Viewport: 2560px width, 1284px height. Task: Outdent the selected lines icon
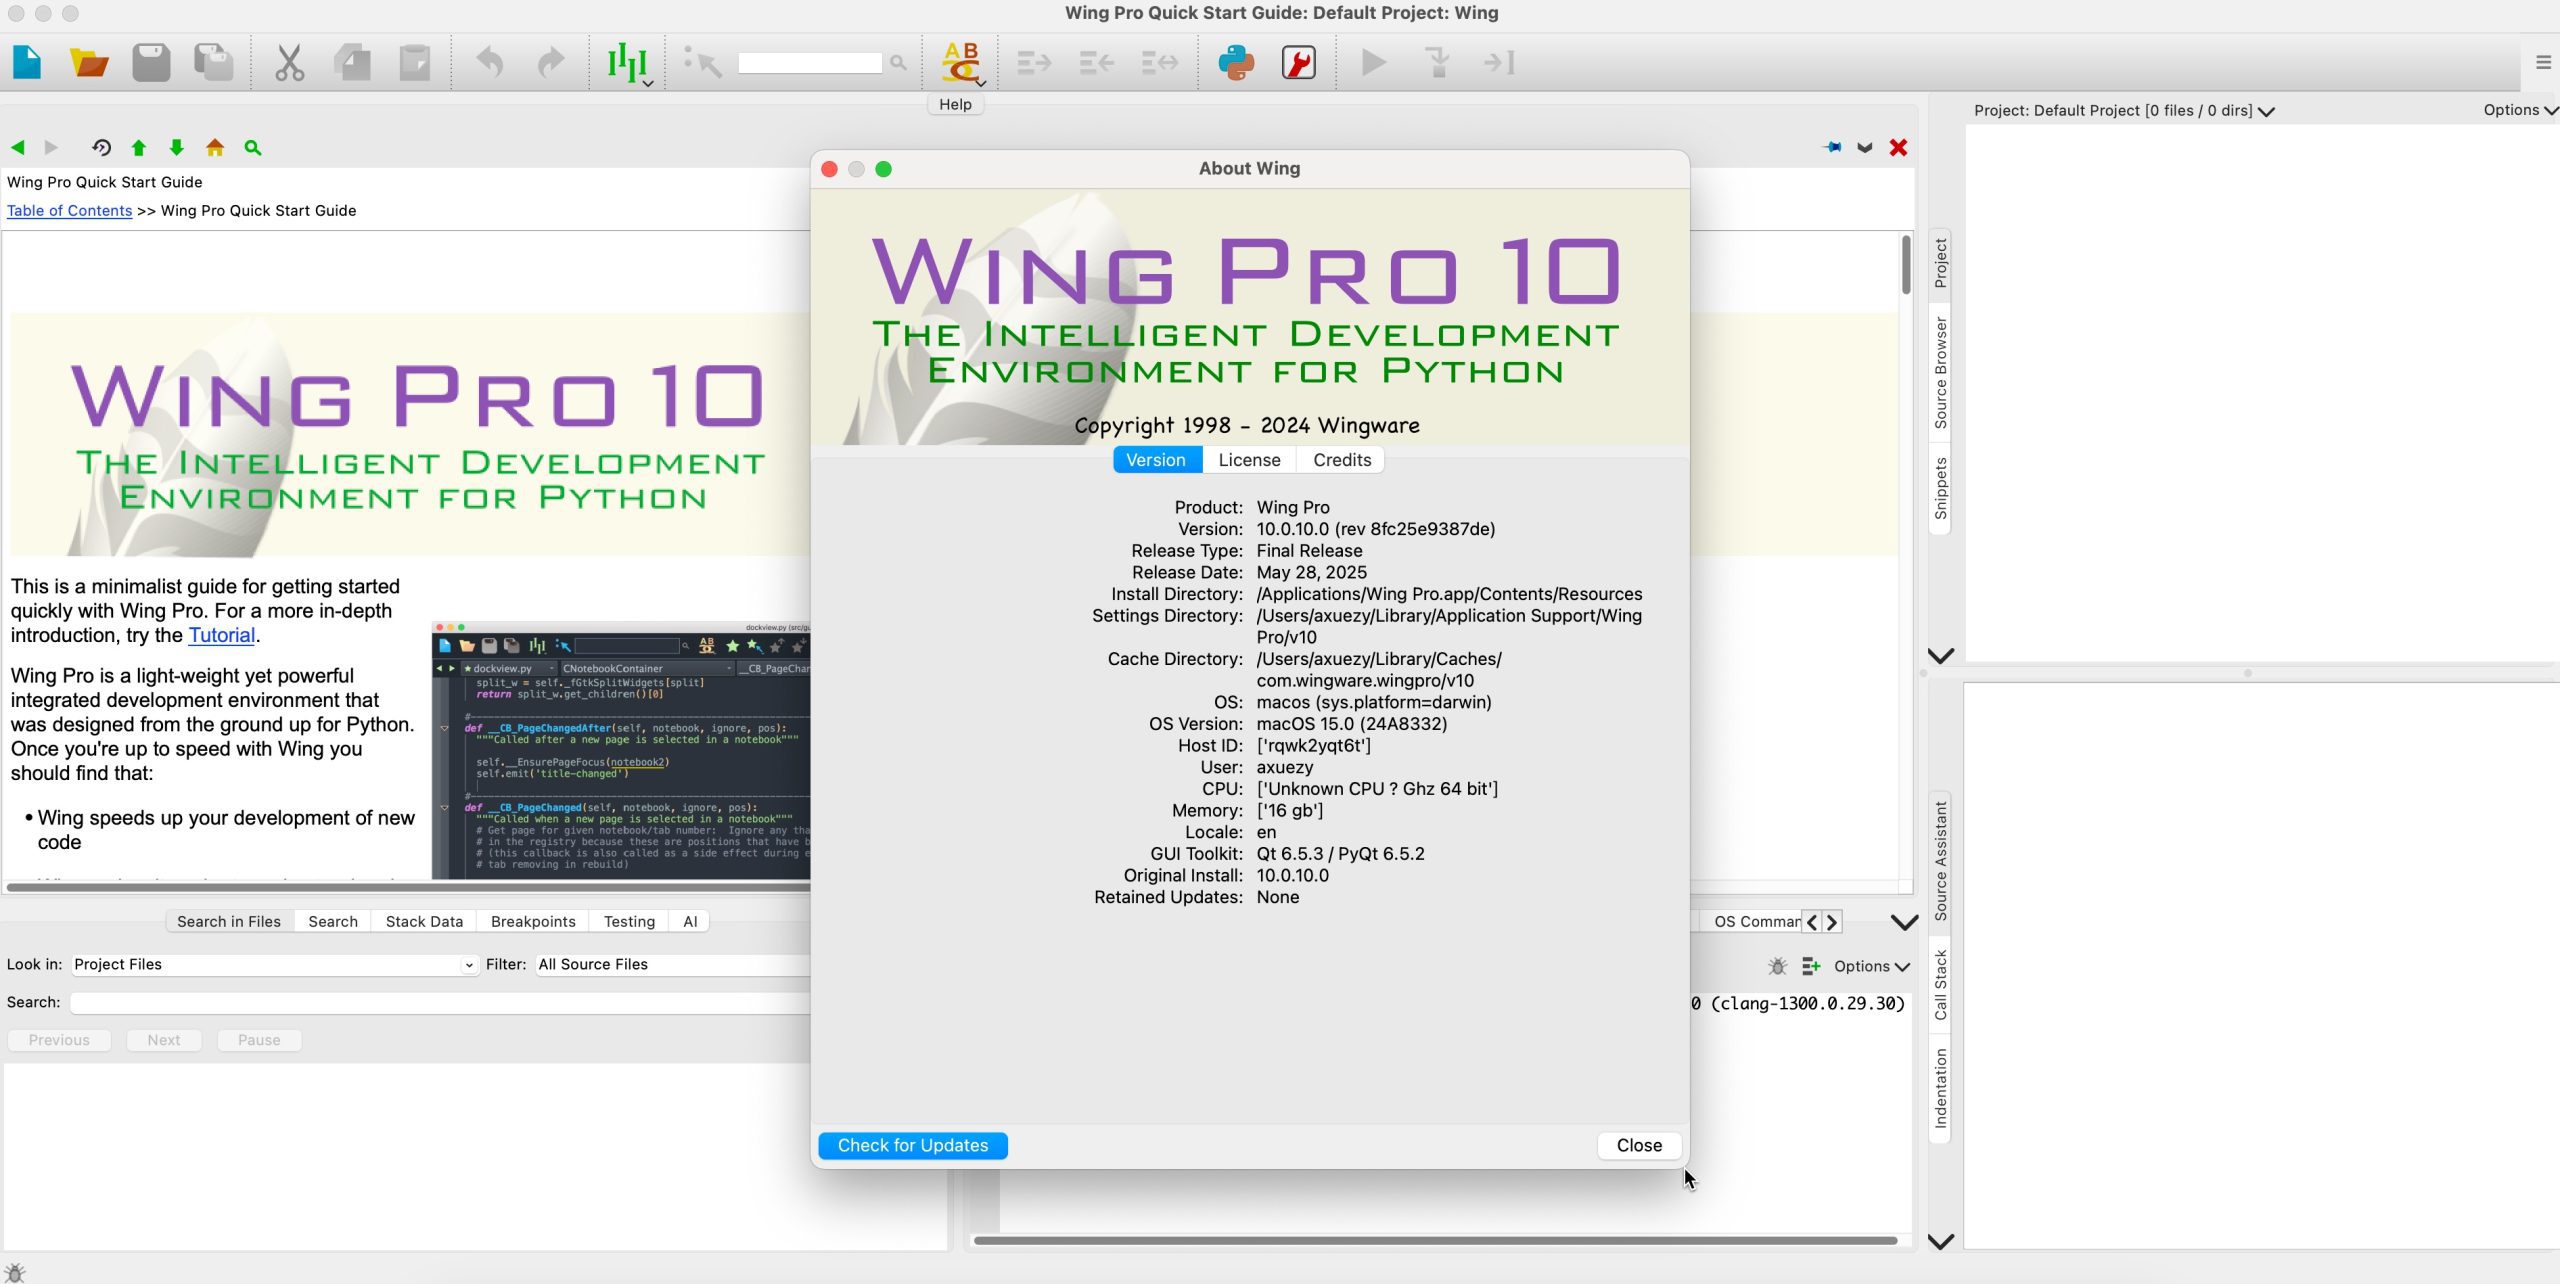(1097, 63)
